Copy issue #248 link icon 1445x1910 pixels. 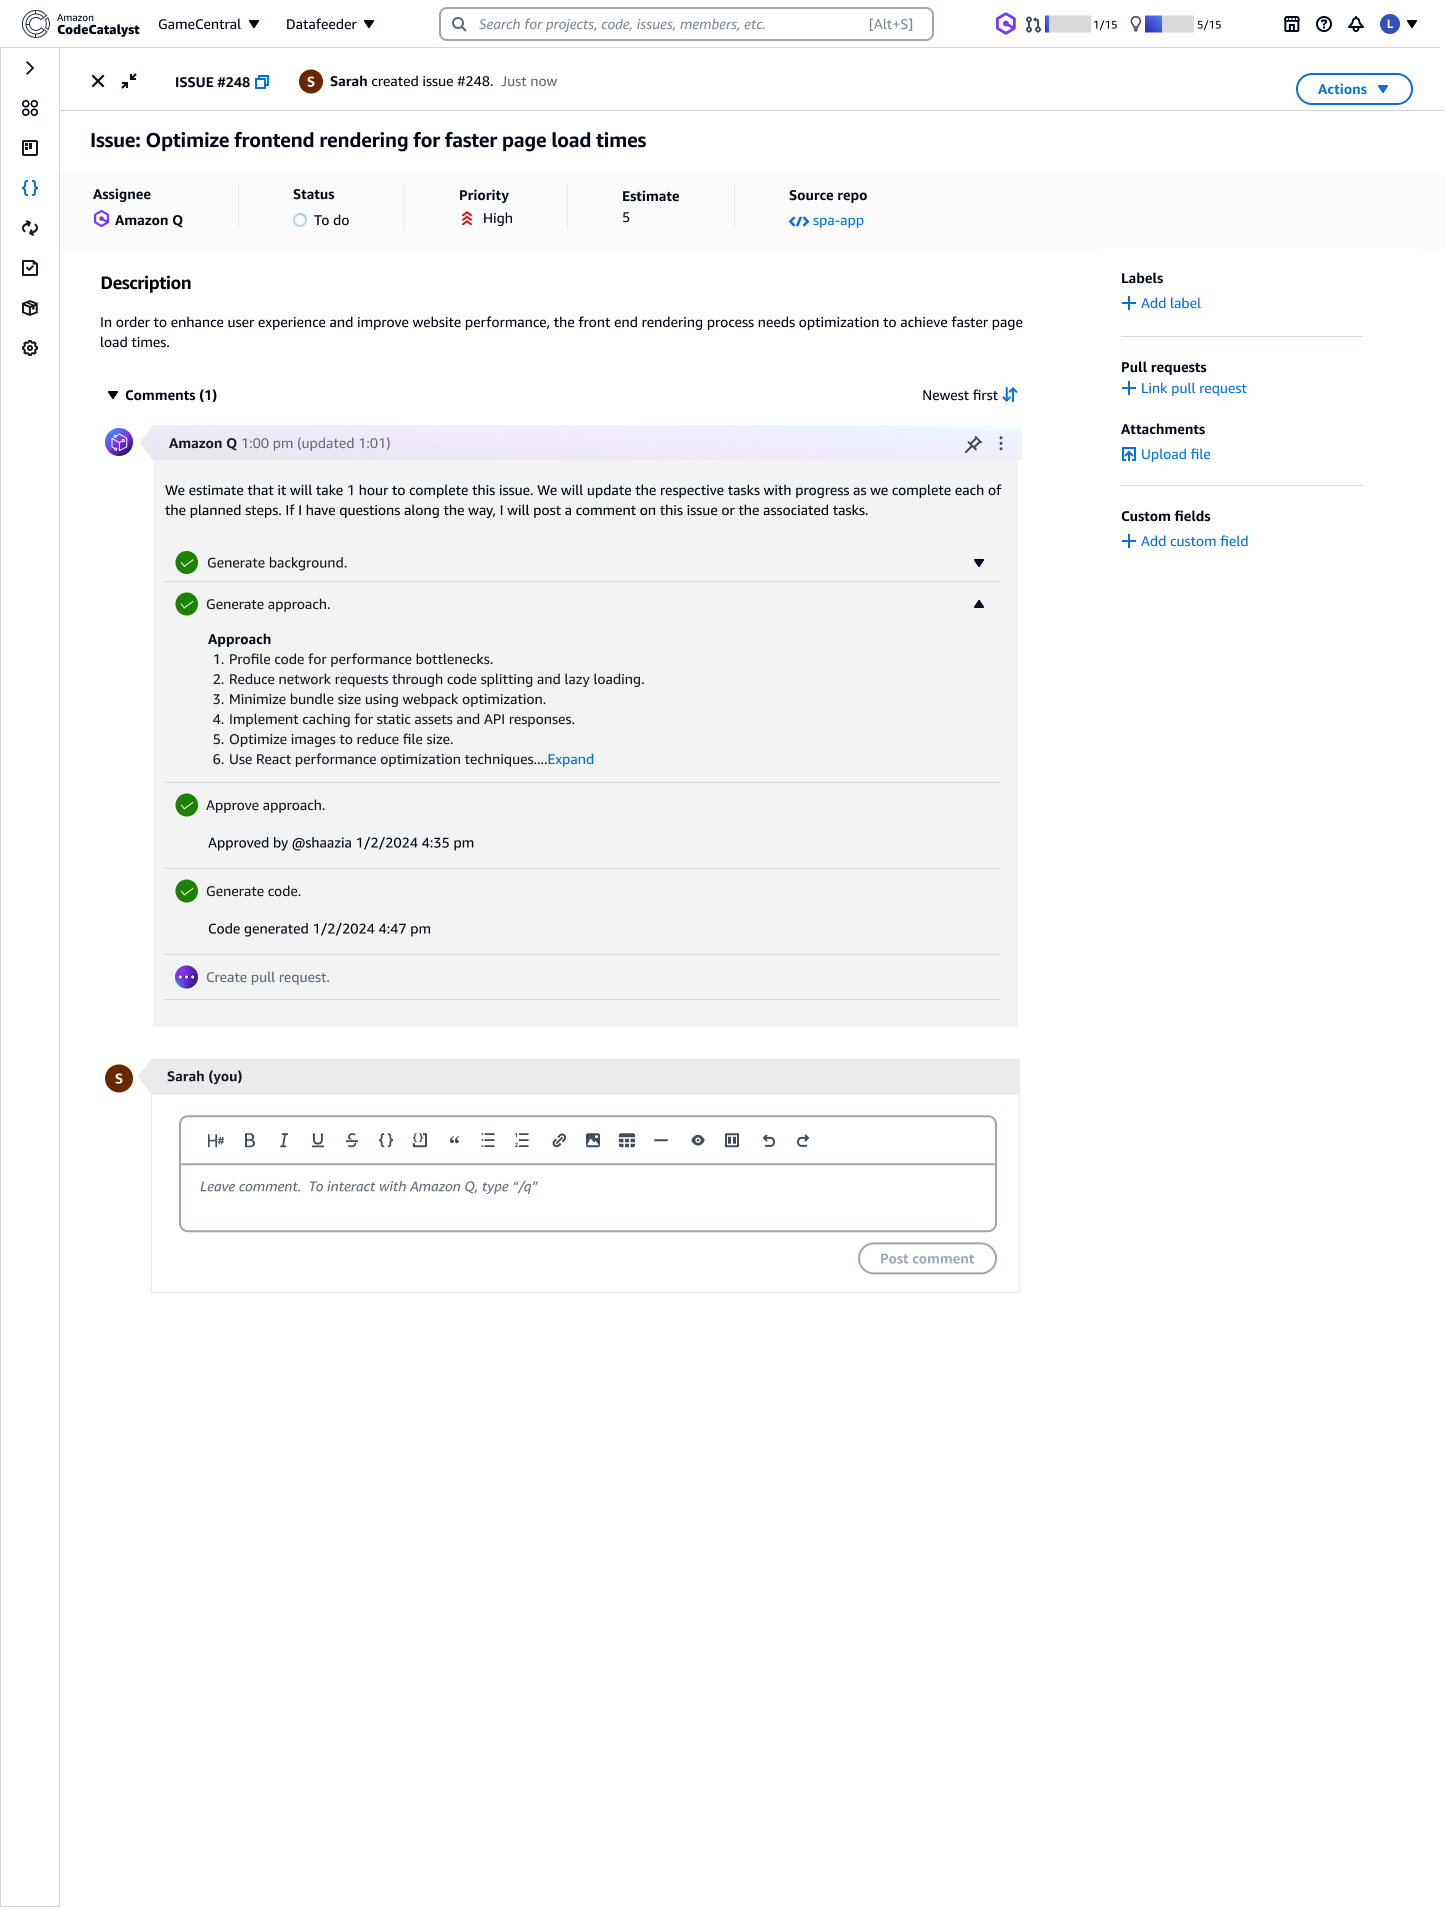(x=262, y=82)
